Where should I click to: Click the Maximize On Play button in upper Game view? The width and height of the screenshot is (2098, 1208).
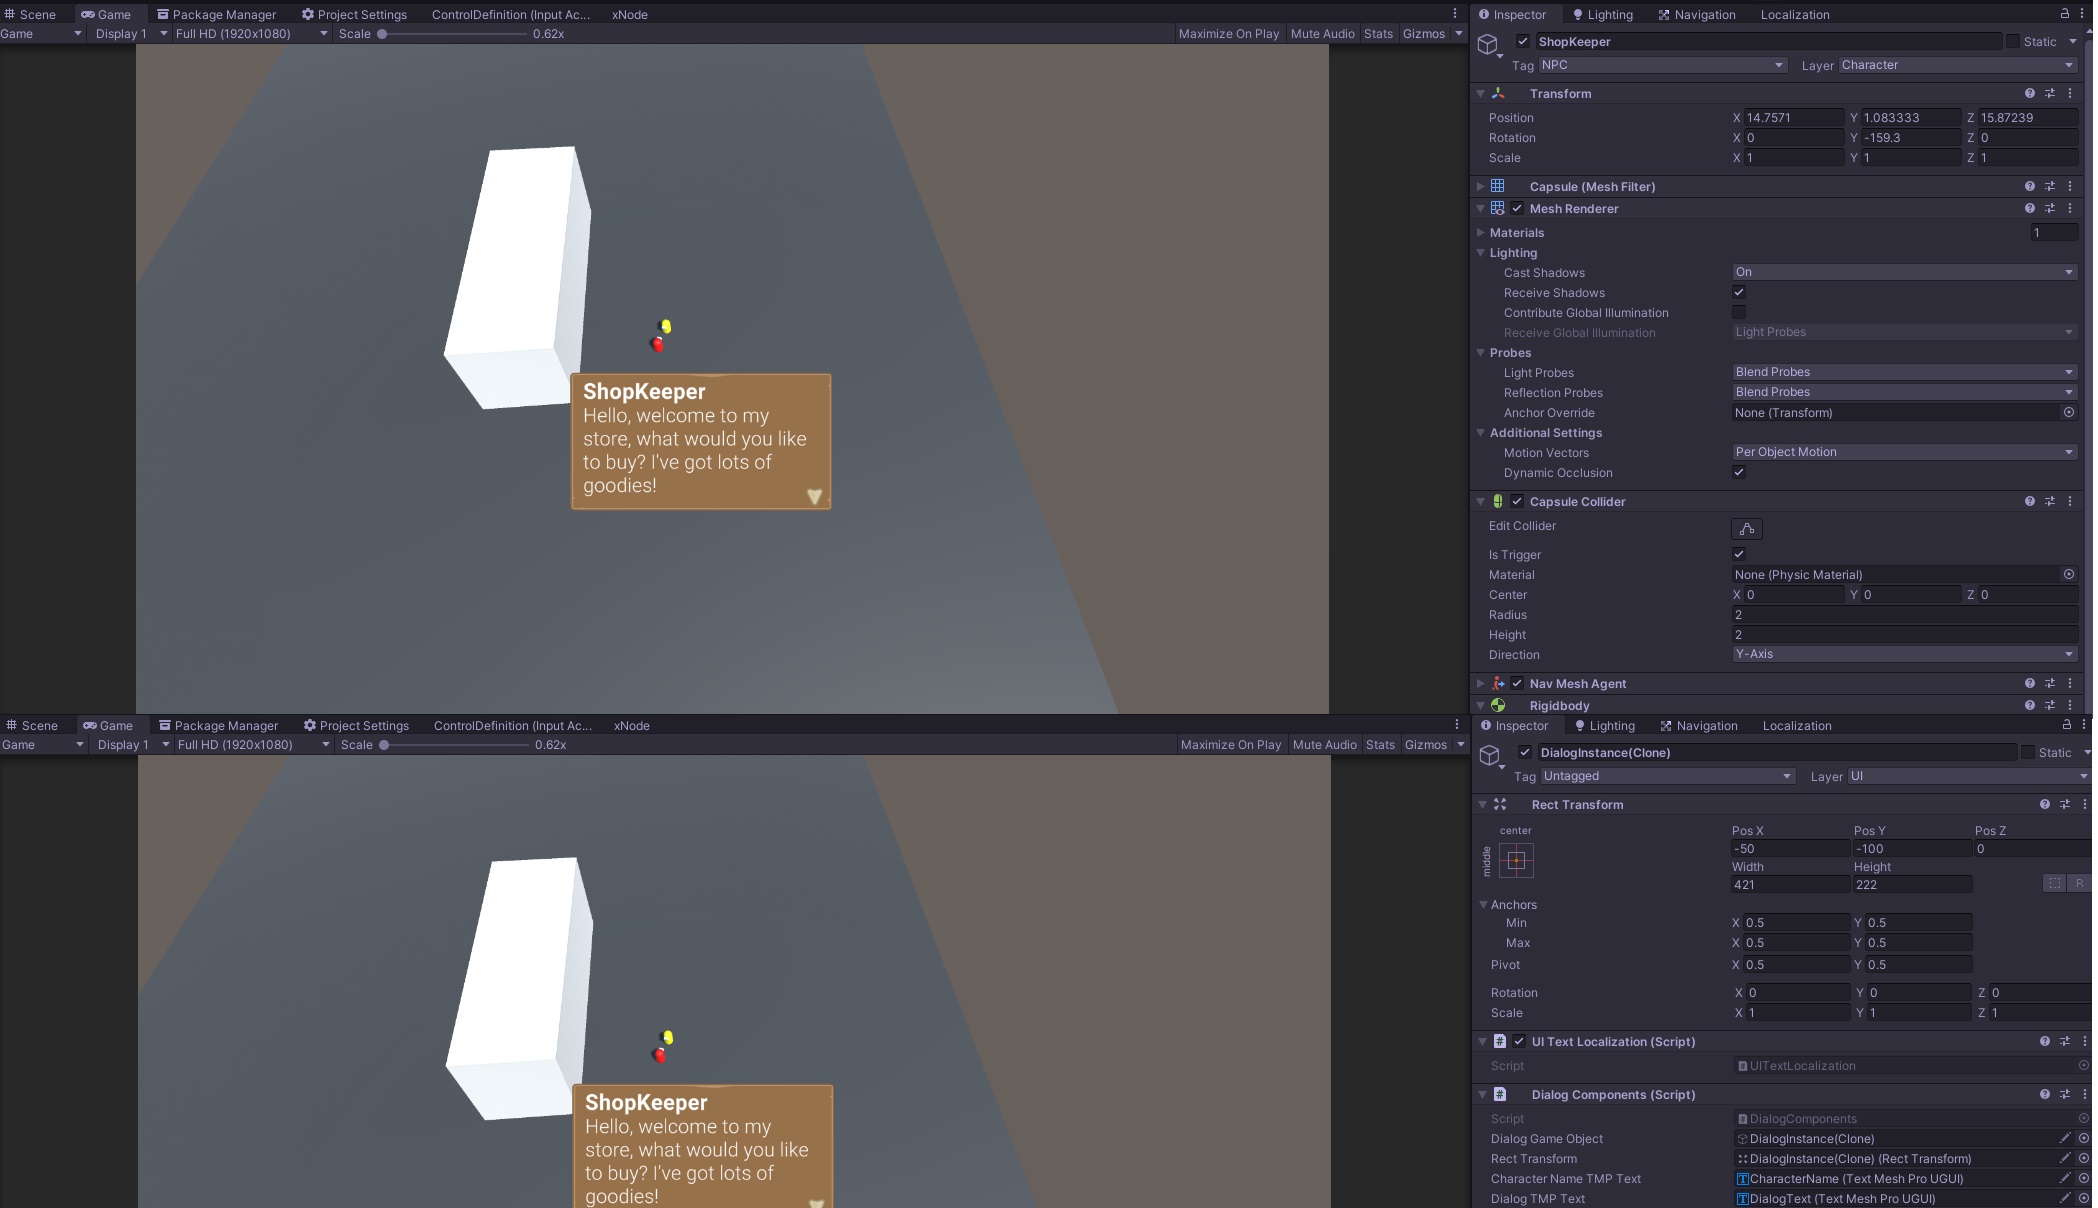point(1228,33)
